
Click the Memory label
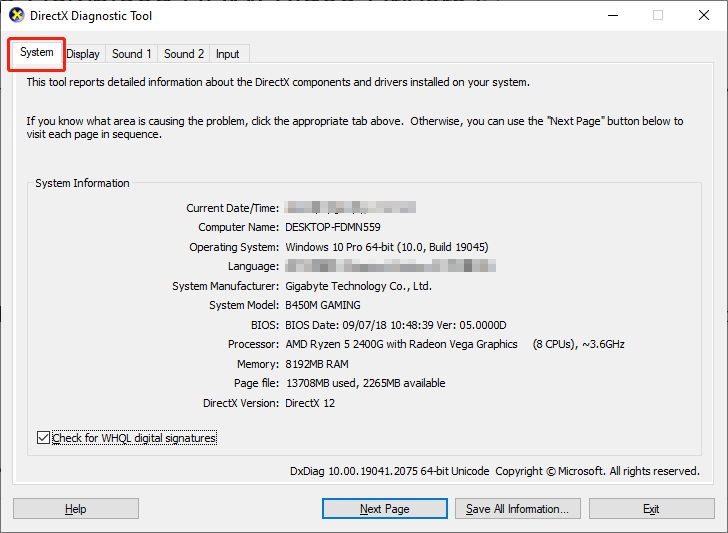click(258, 364)
